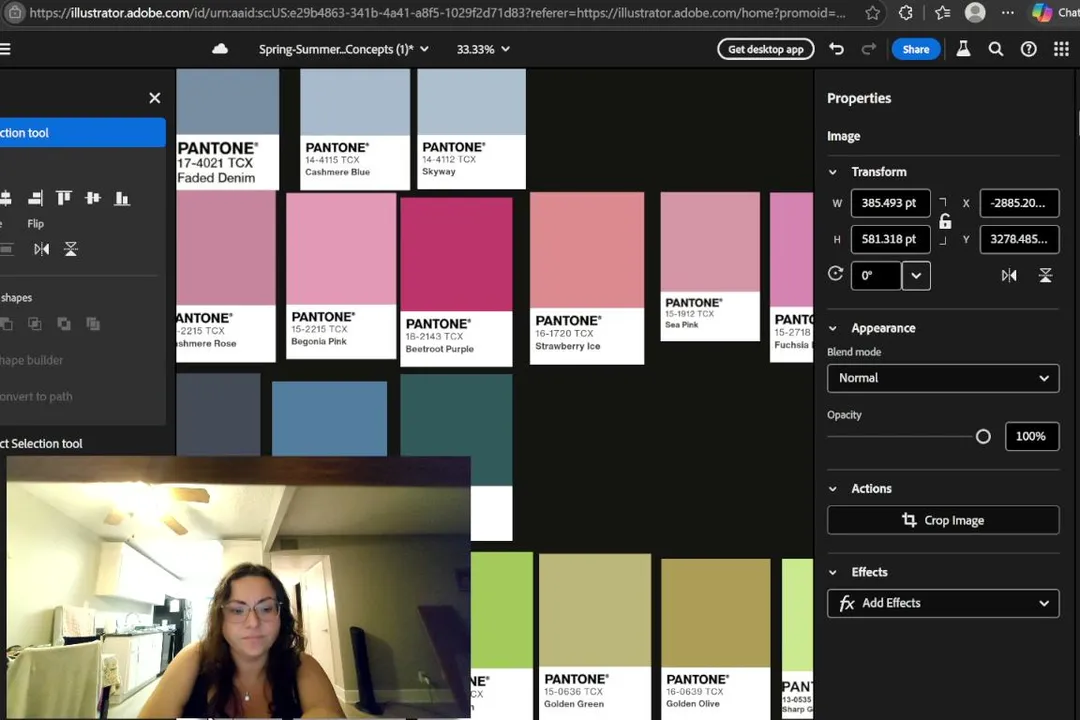Open the browser favorites list icon
Image resolution: width=1080 pixels, height=720 pixels.
pos(942,12)
